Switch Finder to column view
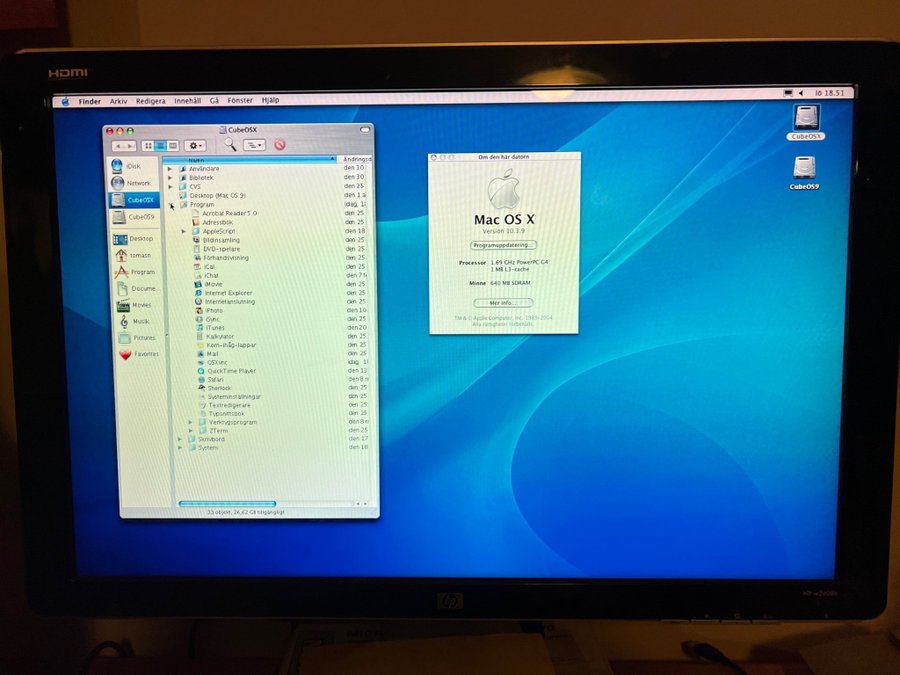 tap(172, 146)
